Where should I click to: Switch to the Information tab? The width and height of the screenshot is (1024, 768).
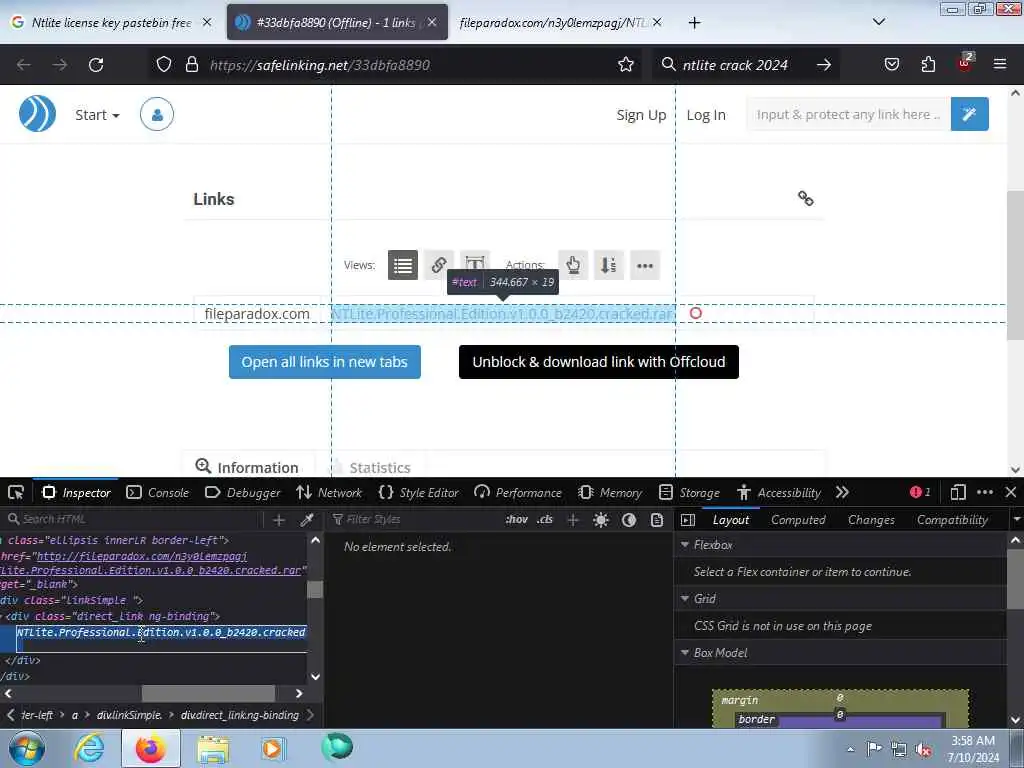248,467
